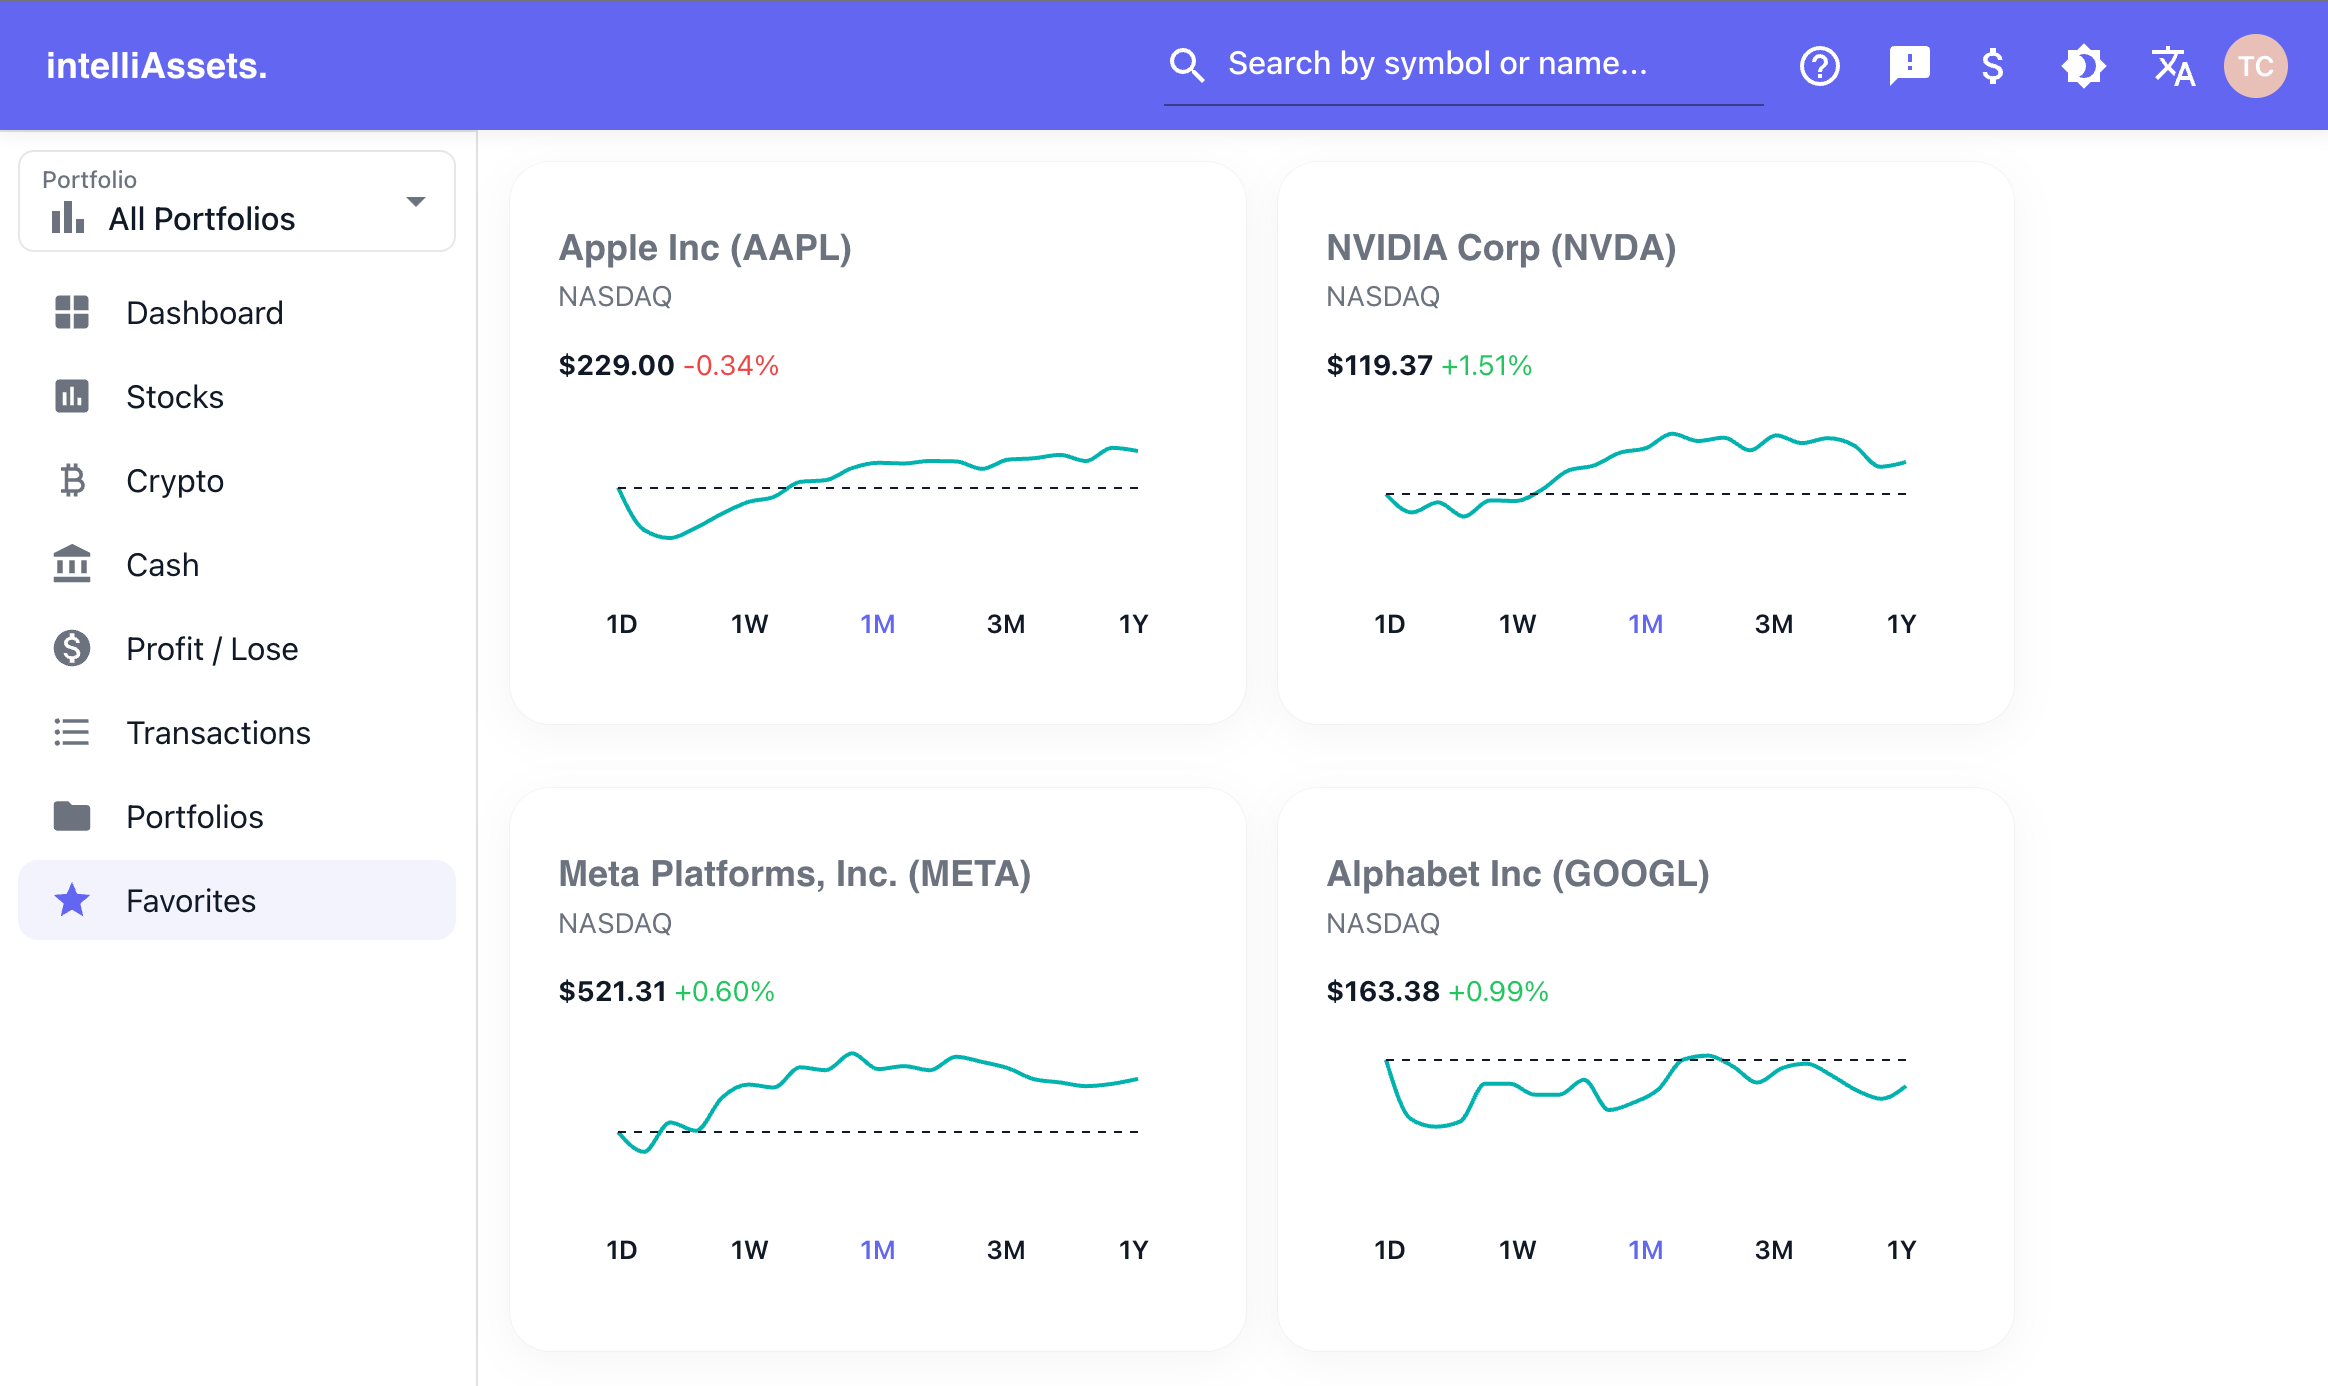Navigate to Transactions in sidebar
Screen dimensions: 2328x1386
click(x=218, y=733)
